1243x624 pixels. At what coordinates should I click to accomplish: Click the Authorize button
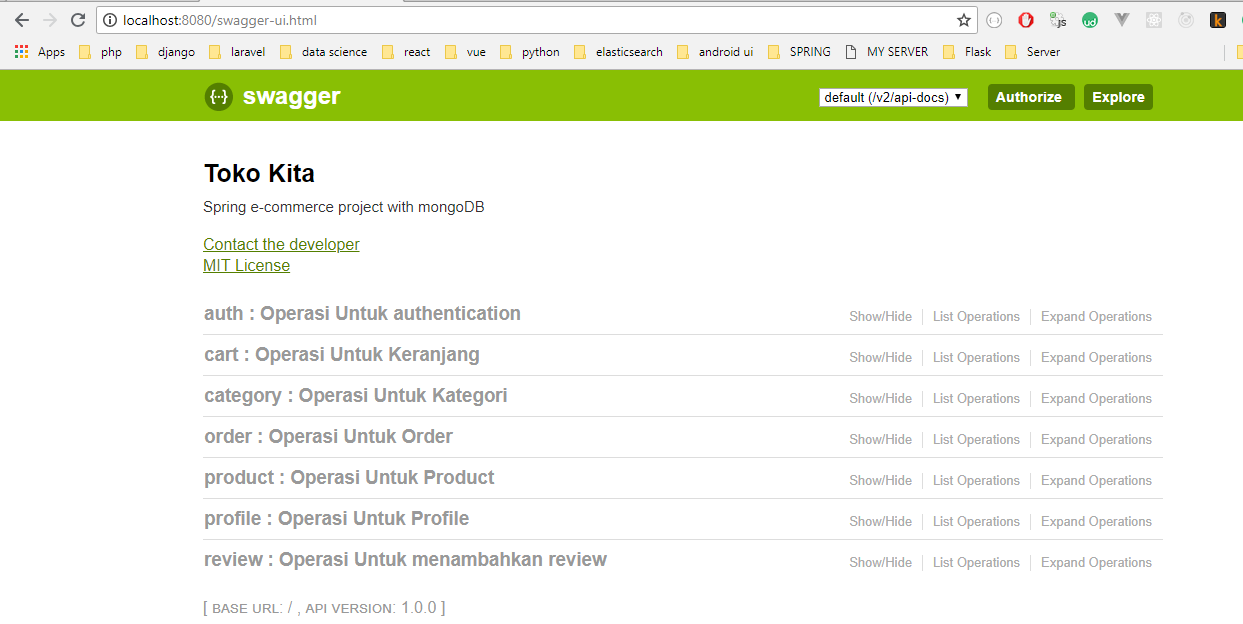click(x=1030, y=96)
